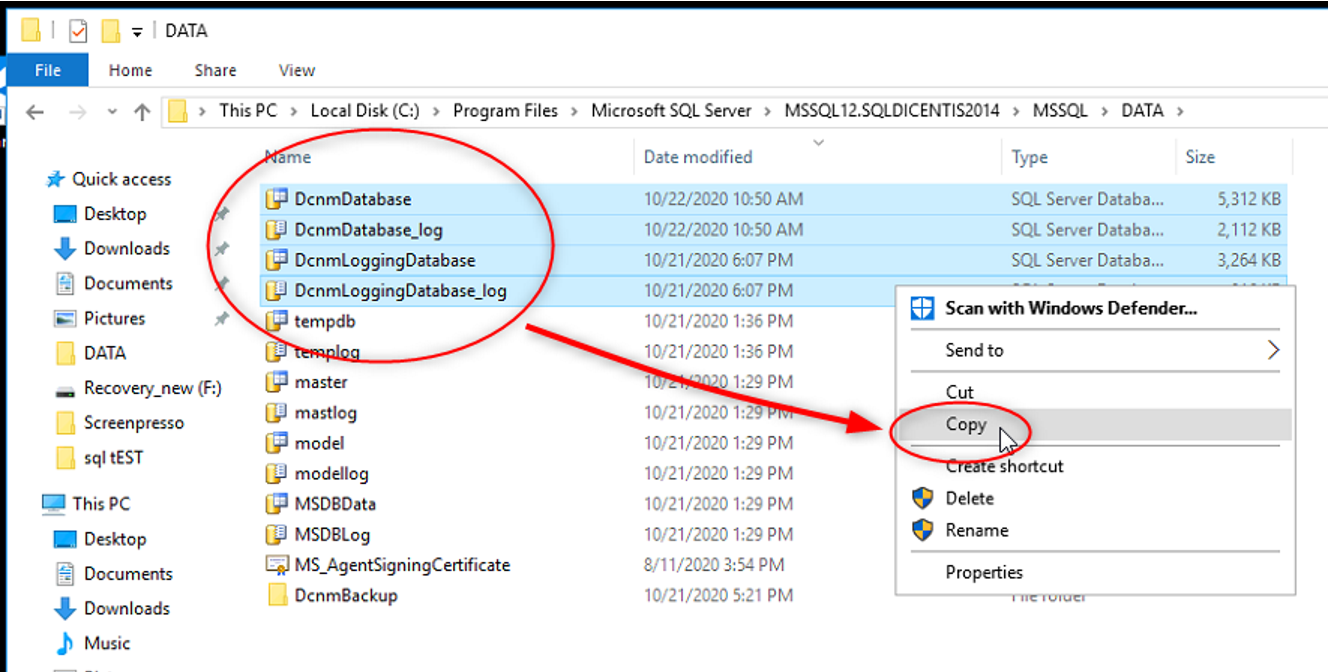Choose Delete from the context menu

(x=969, y=498)
